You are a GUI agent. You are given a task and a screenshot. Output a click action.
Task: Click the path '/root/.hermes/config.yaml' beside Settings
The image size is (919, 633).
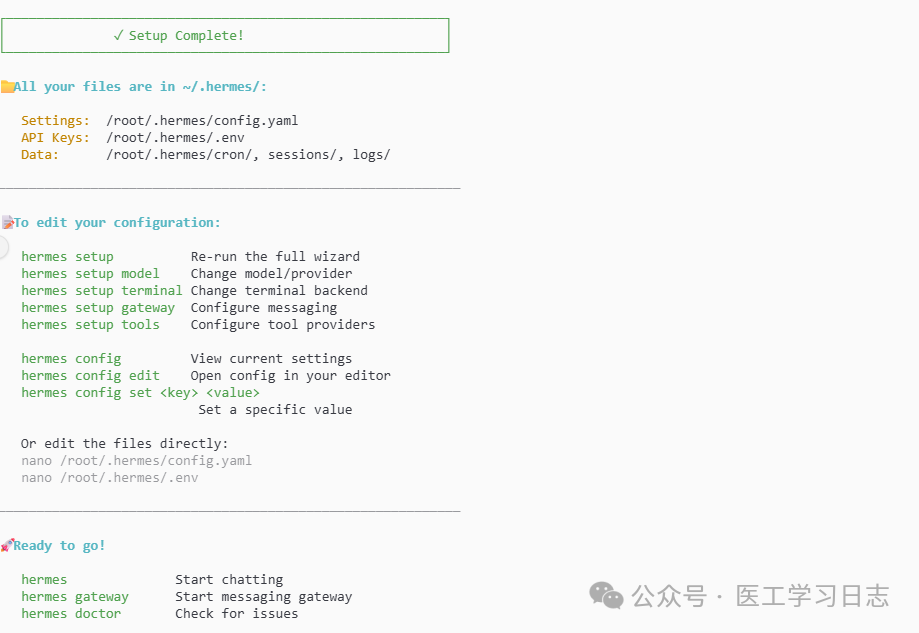pyautogui.click(x=202, y=121)
